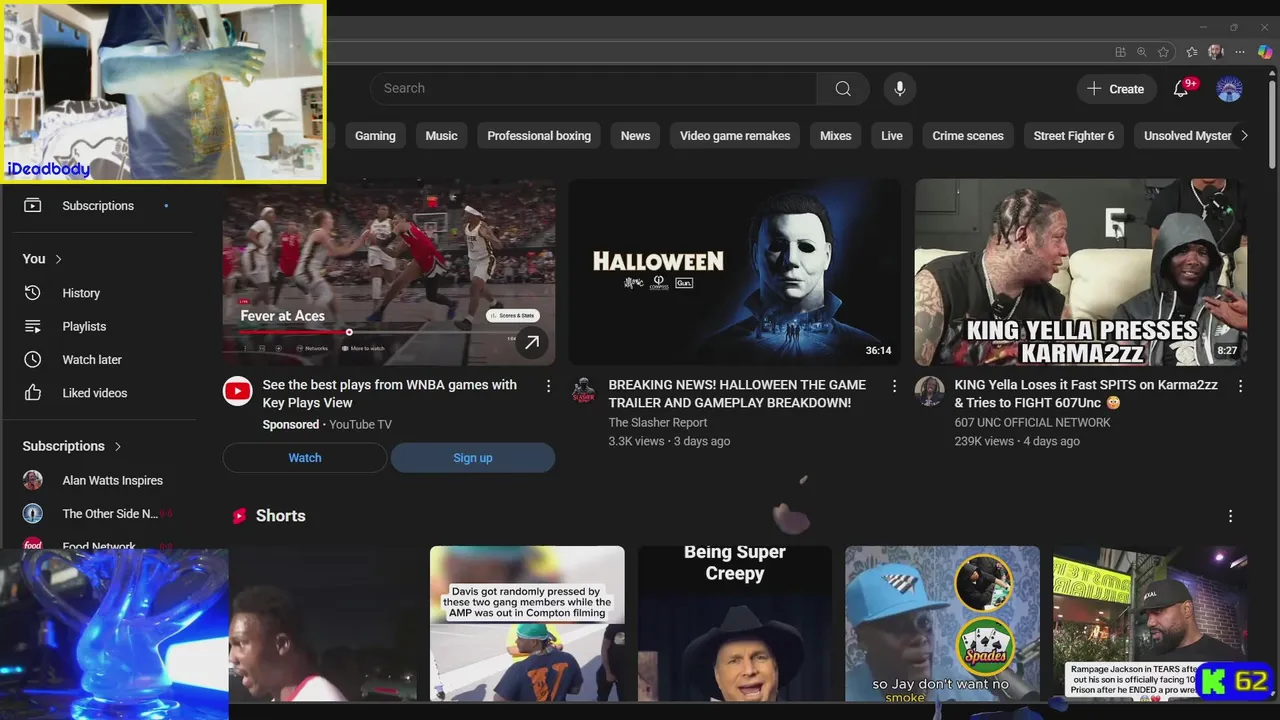Play the Davis gang members short
This screenshot has height=720, width=1280.
click(x=527, y=623)
